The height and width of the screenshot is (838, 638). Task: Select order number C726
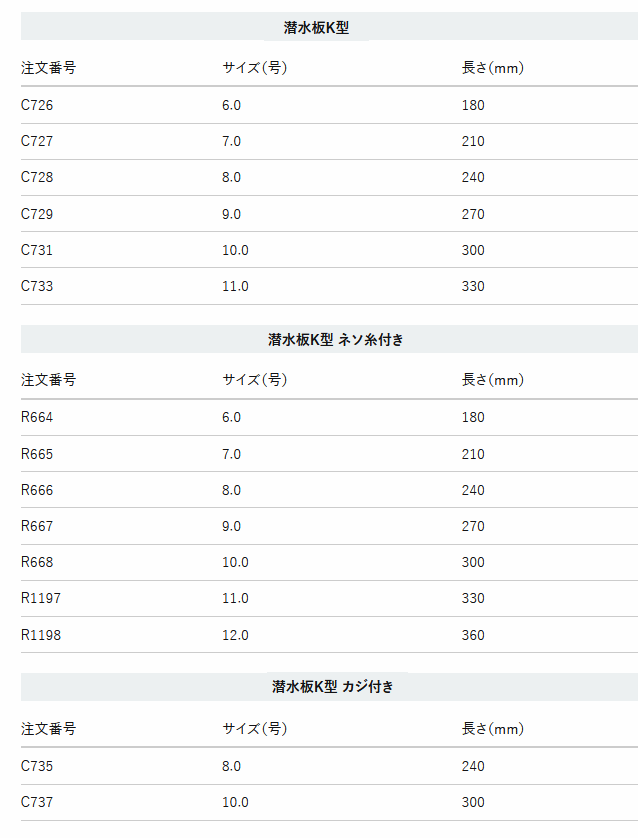tap(37, 105)
